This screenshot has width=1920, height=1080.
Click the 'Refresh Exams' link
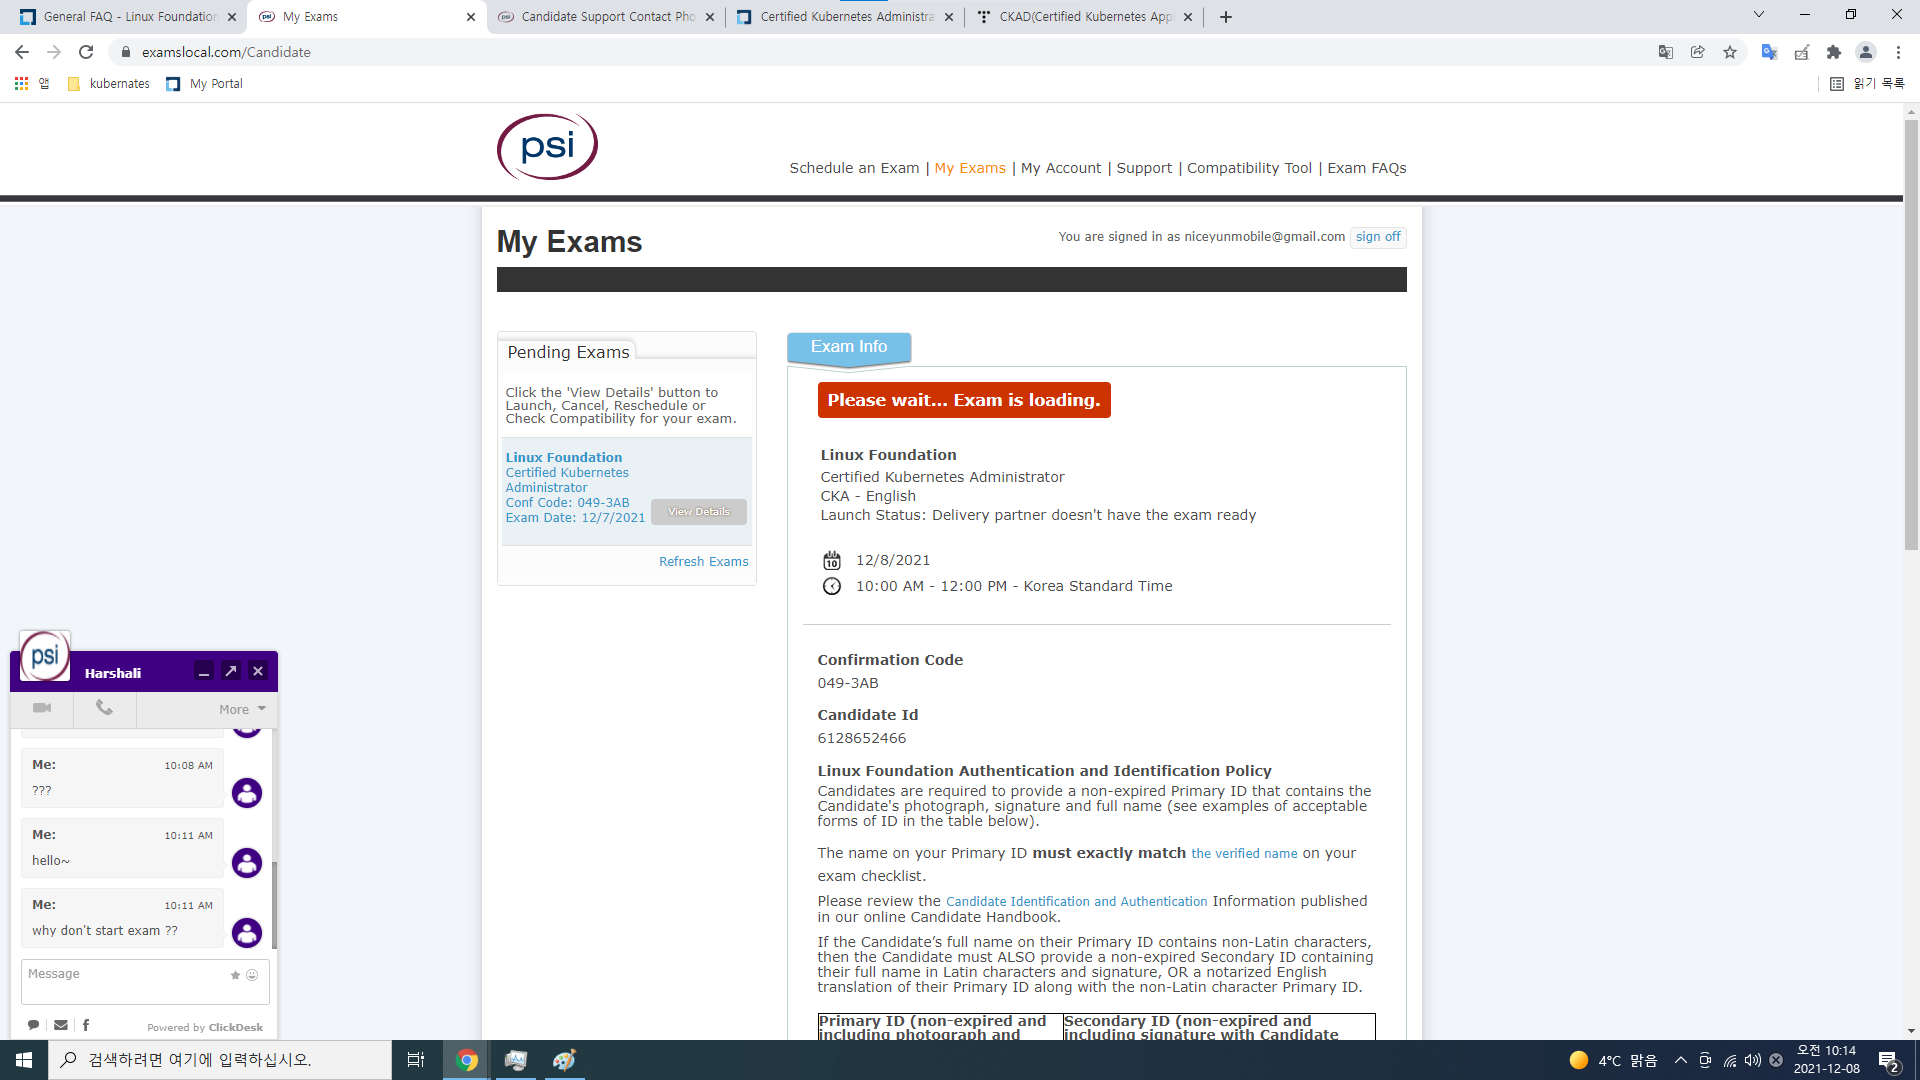pyautogui.click(x=703, y=560)
